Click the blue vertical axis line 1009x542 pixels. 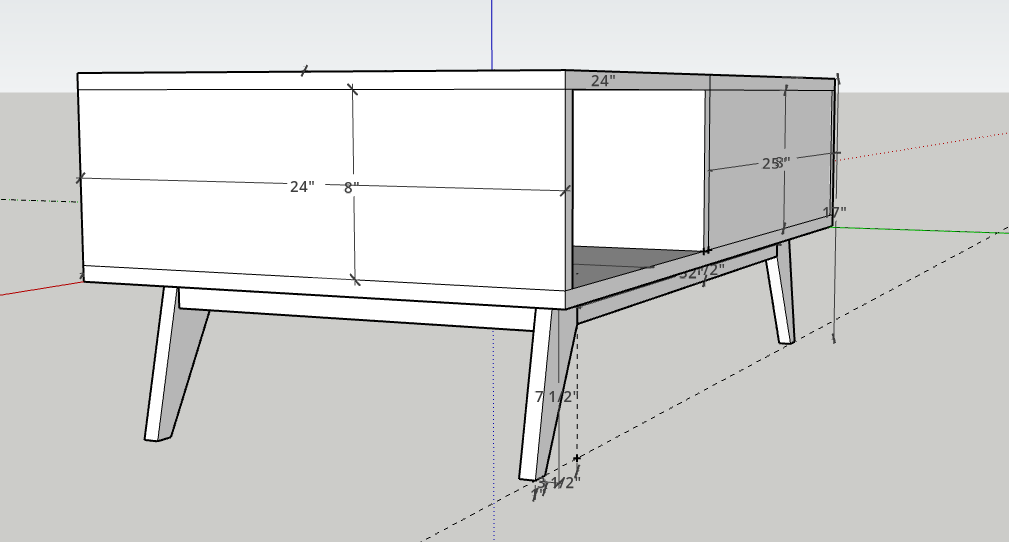pyautogui.click(x=491, y=30)
